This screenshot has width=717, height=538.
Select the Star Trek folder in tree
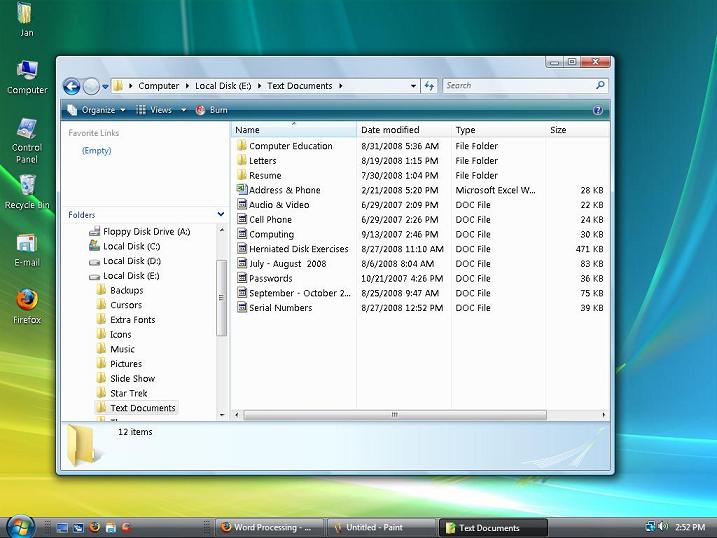pyautogui.click(x=128, y=393)
